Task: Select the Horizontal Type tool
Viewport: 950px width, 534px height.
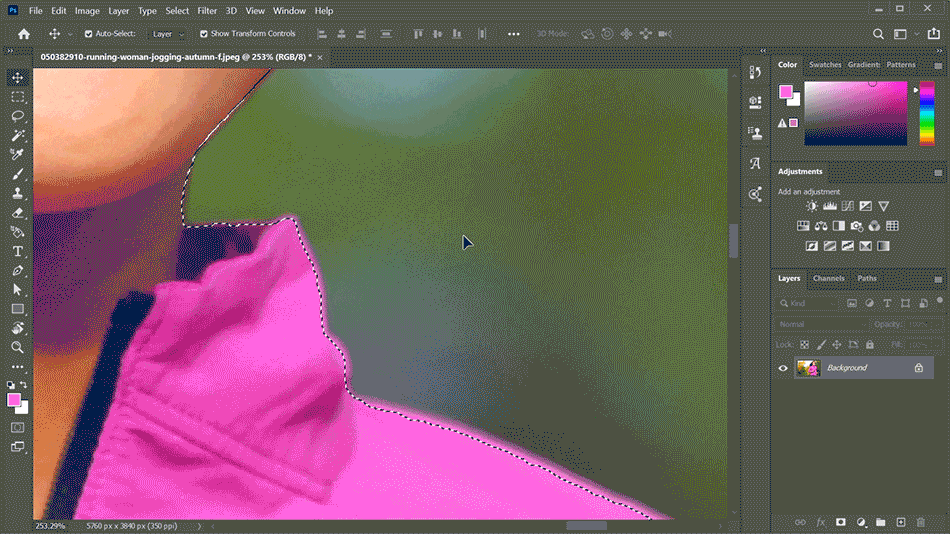Action: (x=18, y=252)
